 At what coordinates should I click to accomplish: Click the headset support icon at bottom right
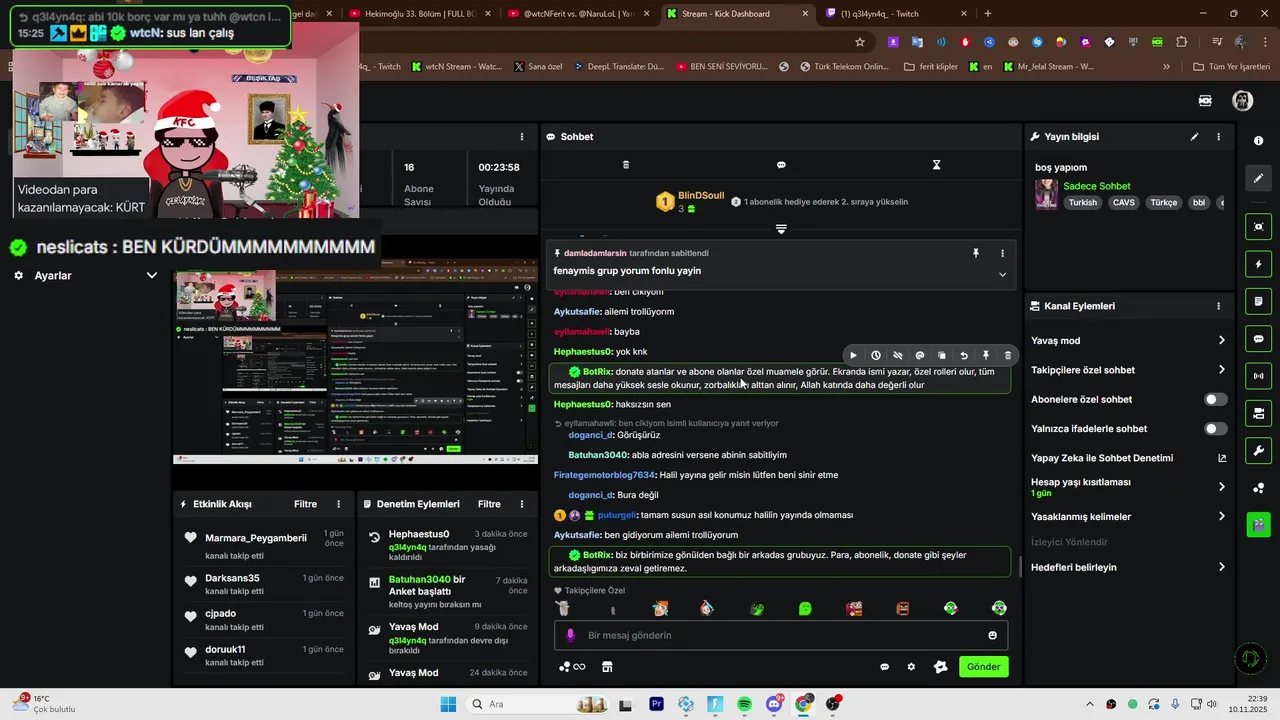tap(1249, 658)
